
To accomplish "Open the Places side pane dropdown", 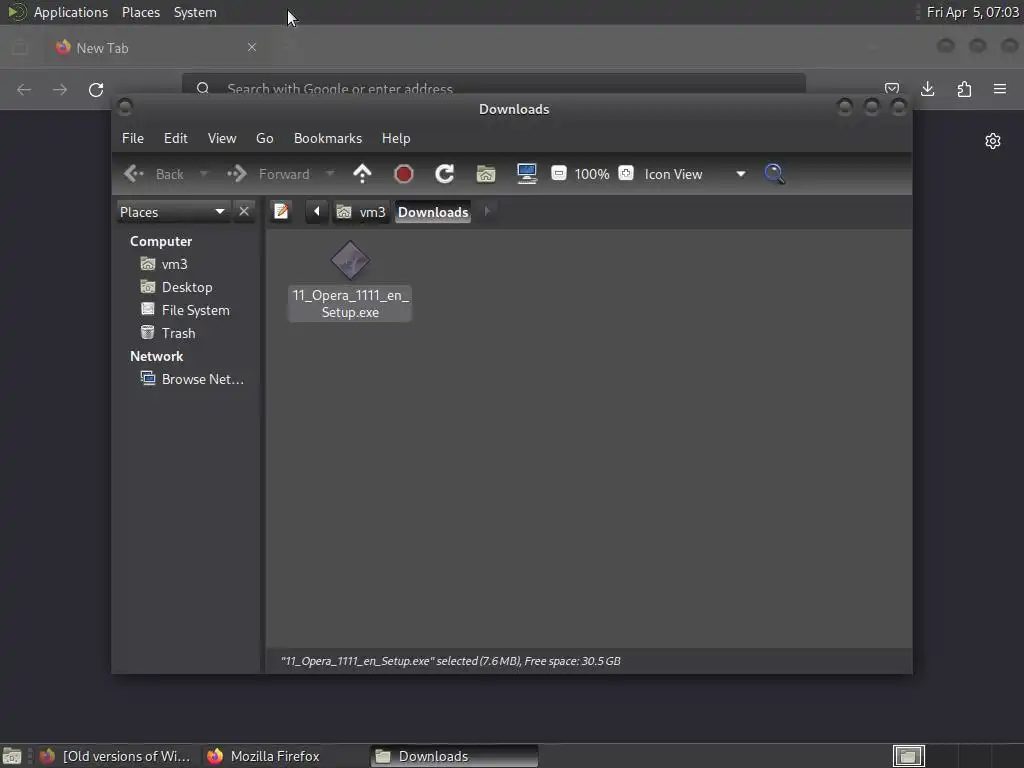I will tap(173, 212).
